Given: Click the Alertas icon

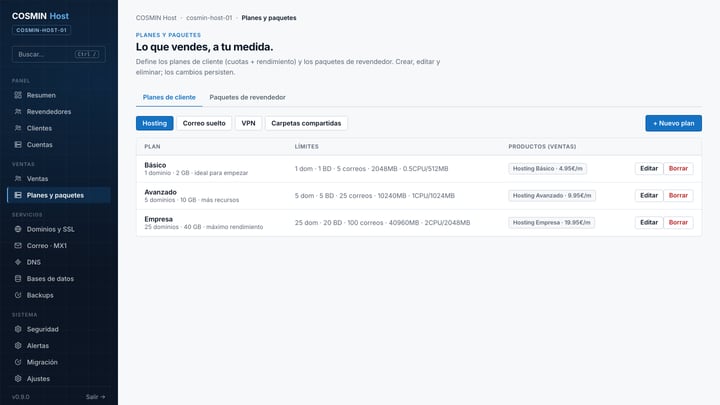Looking at the screenshot, I should pos(18,346).
